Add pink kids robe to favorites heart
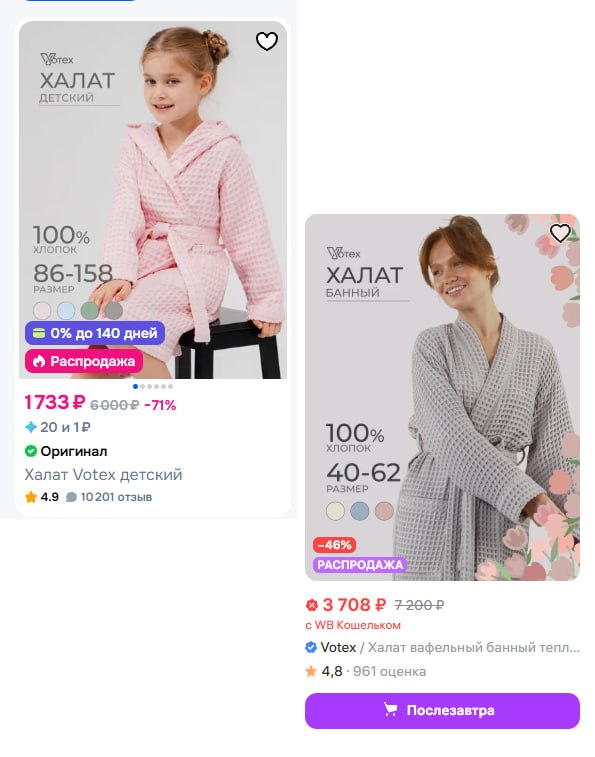 click(267, 41)
